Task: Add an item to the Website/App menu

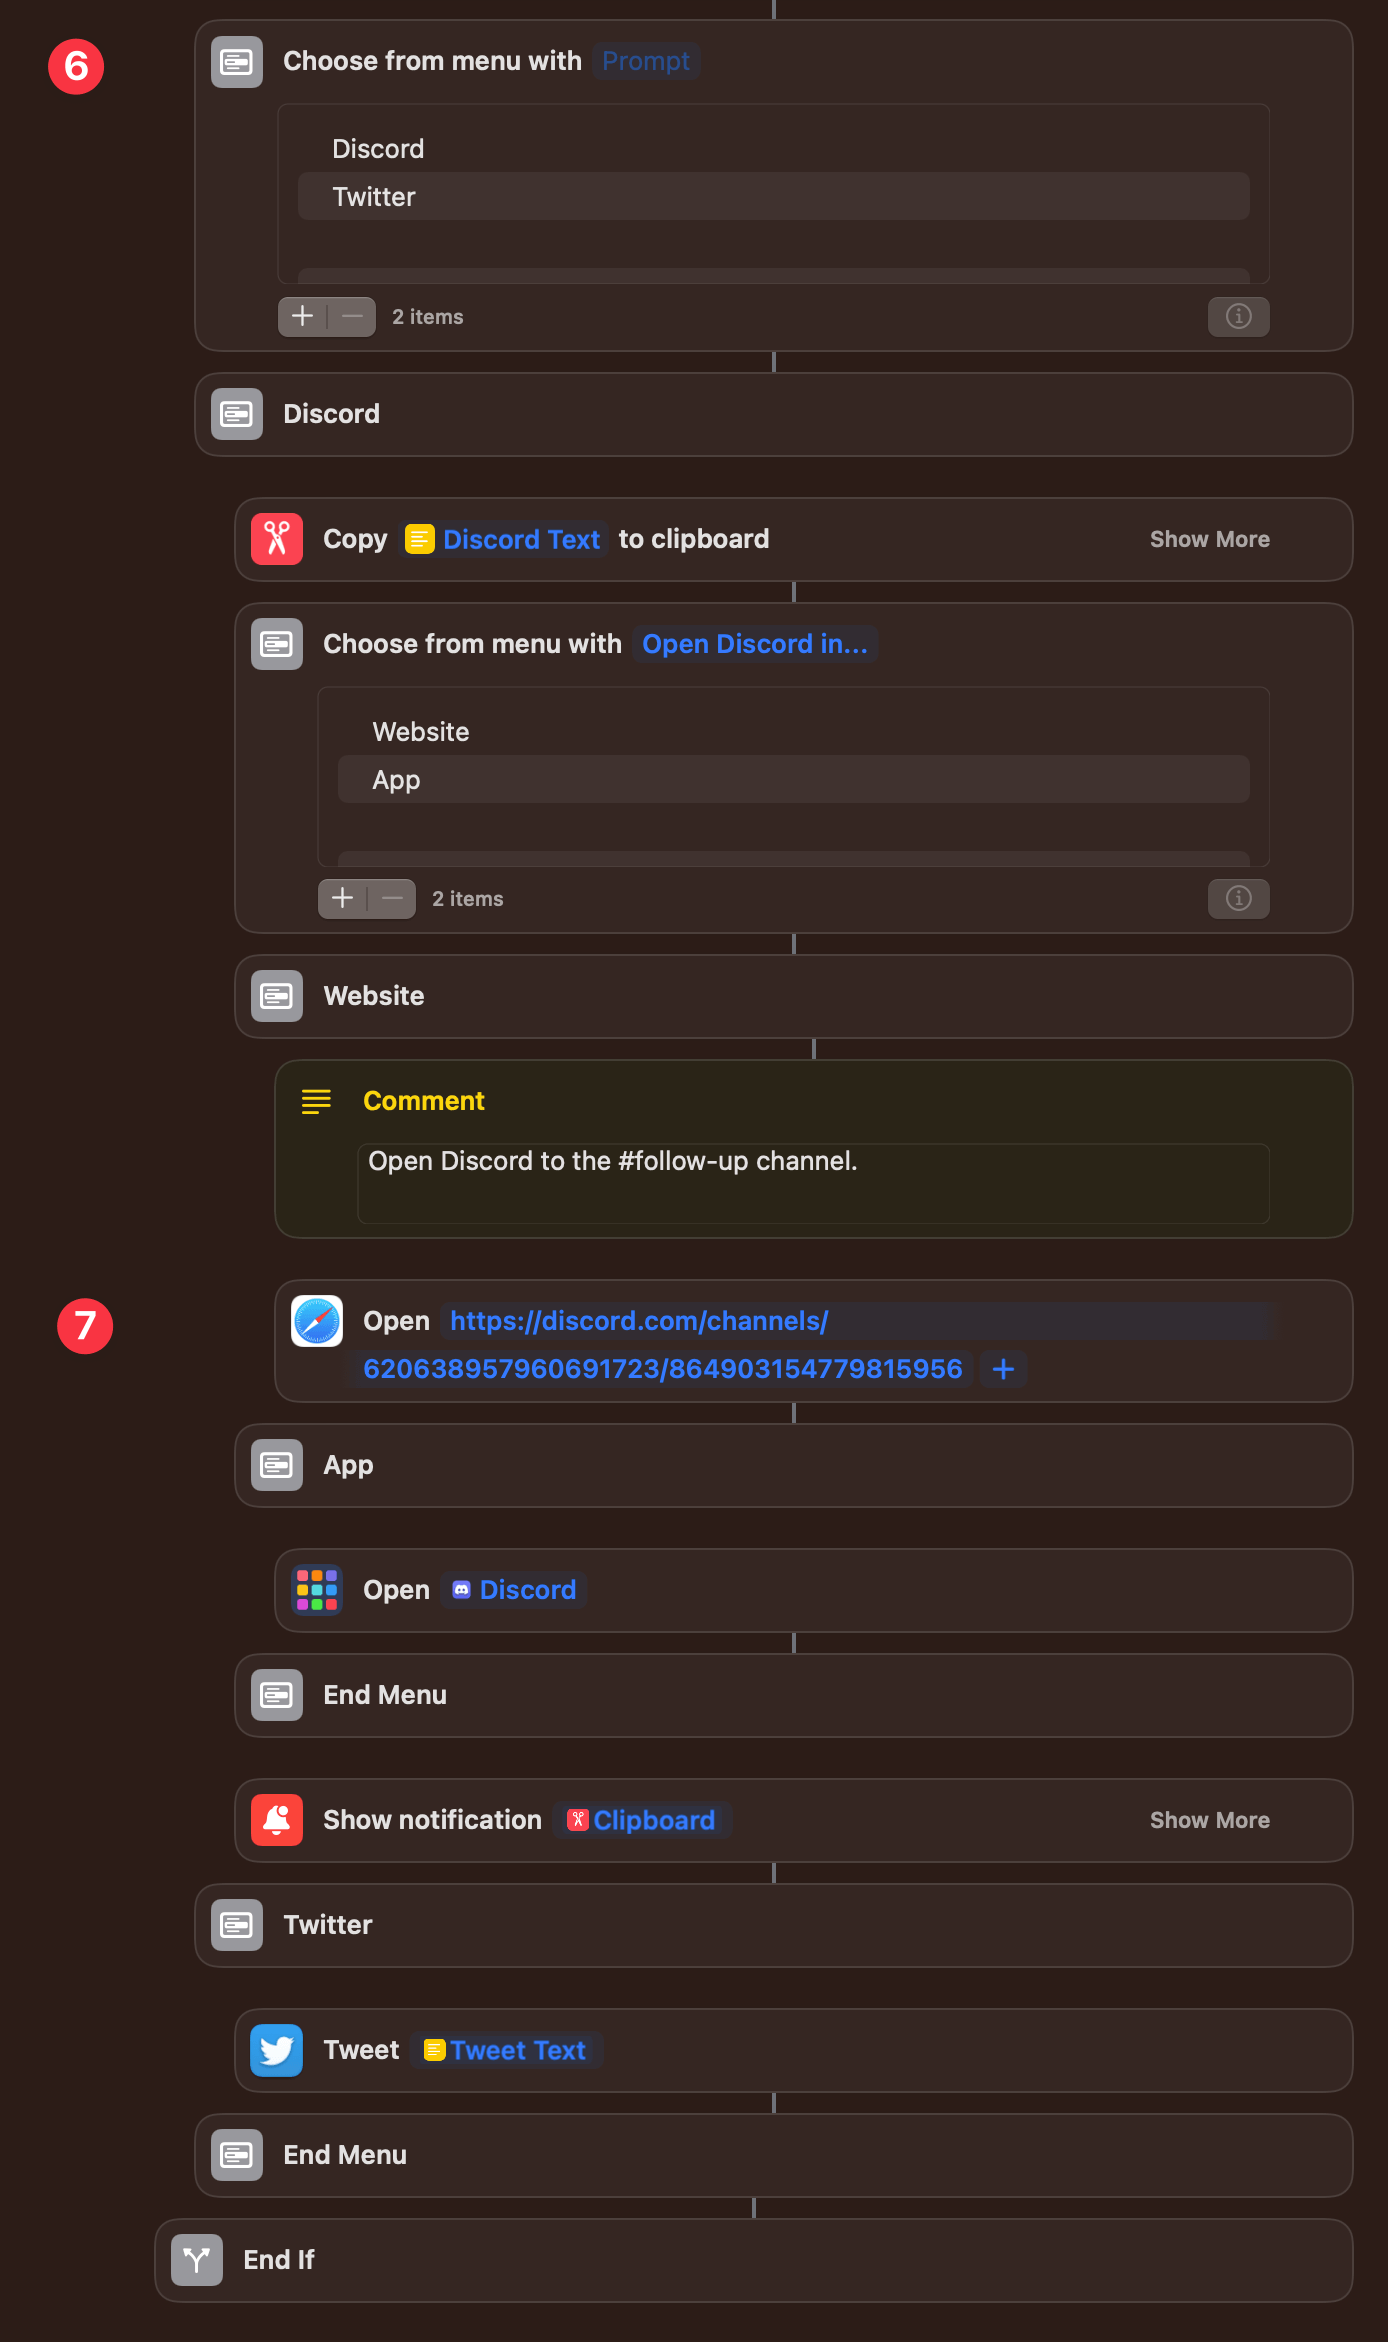Action: coord(342,899)
